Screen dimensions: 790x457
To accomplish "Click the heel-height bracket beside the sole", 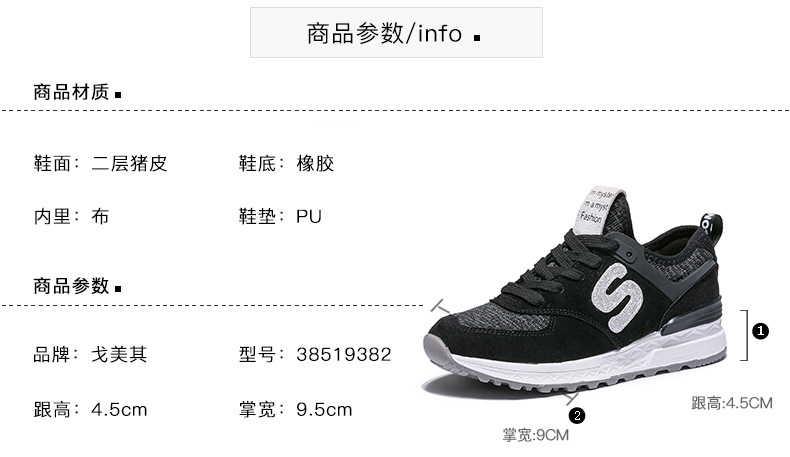I will point(744,335).
